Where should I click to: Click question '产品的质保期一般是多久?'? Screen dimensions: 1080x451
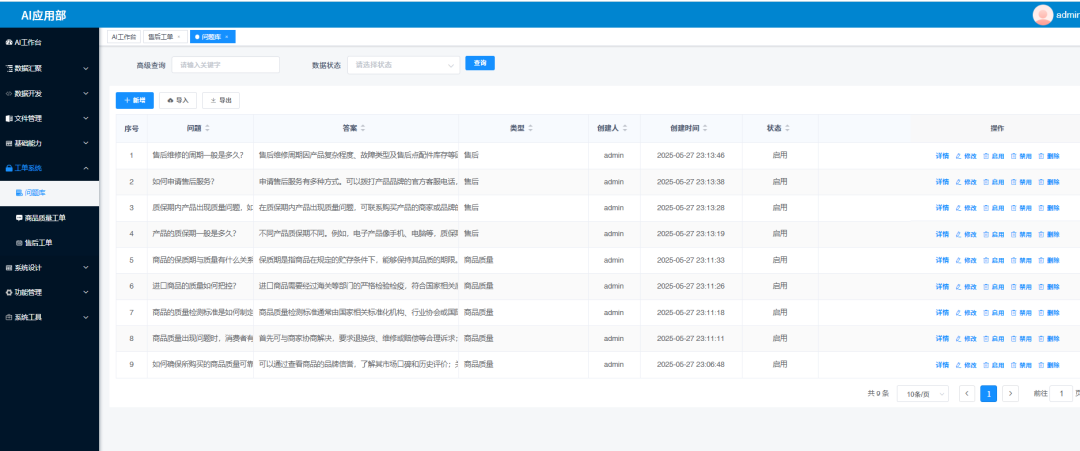point(194,234)
